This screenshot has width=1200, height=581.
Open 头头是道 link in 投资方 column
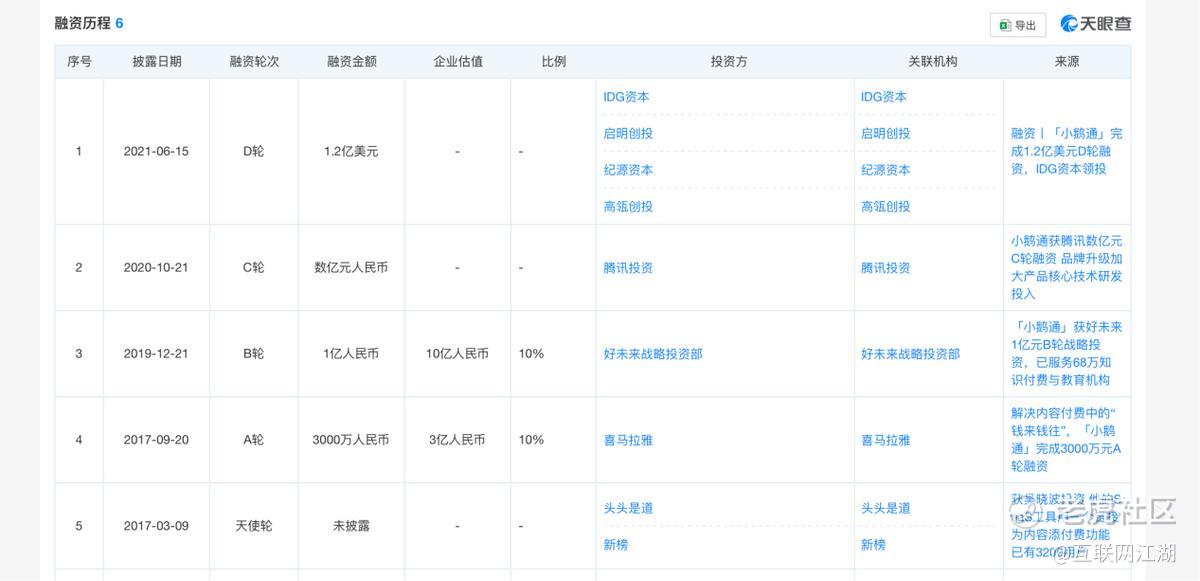628,508
